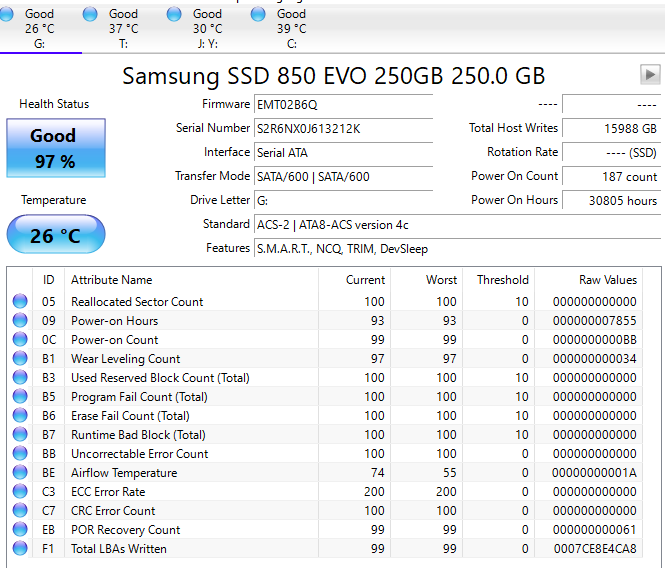
Task: Click the Drive Letter field G:
Action: [343, 200]
